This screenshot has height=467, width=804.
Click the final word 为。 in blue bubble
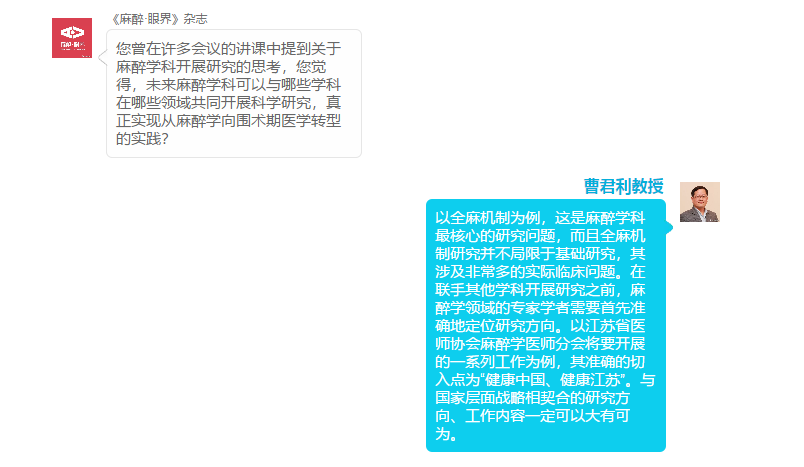[446, 434]
